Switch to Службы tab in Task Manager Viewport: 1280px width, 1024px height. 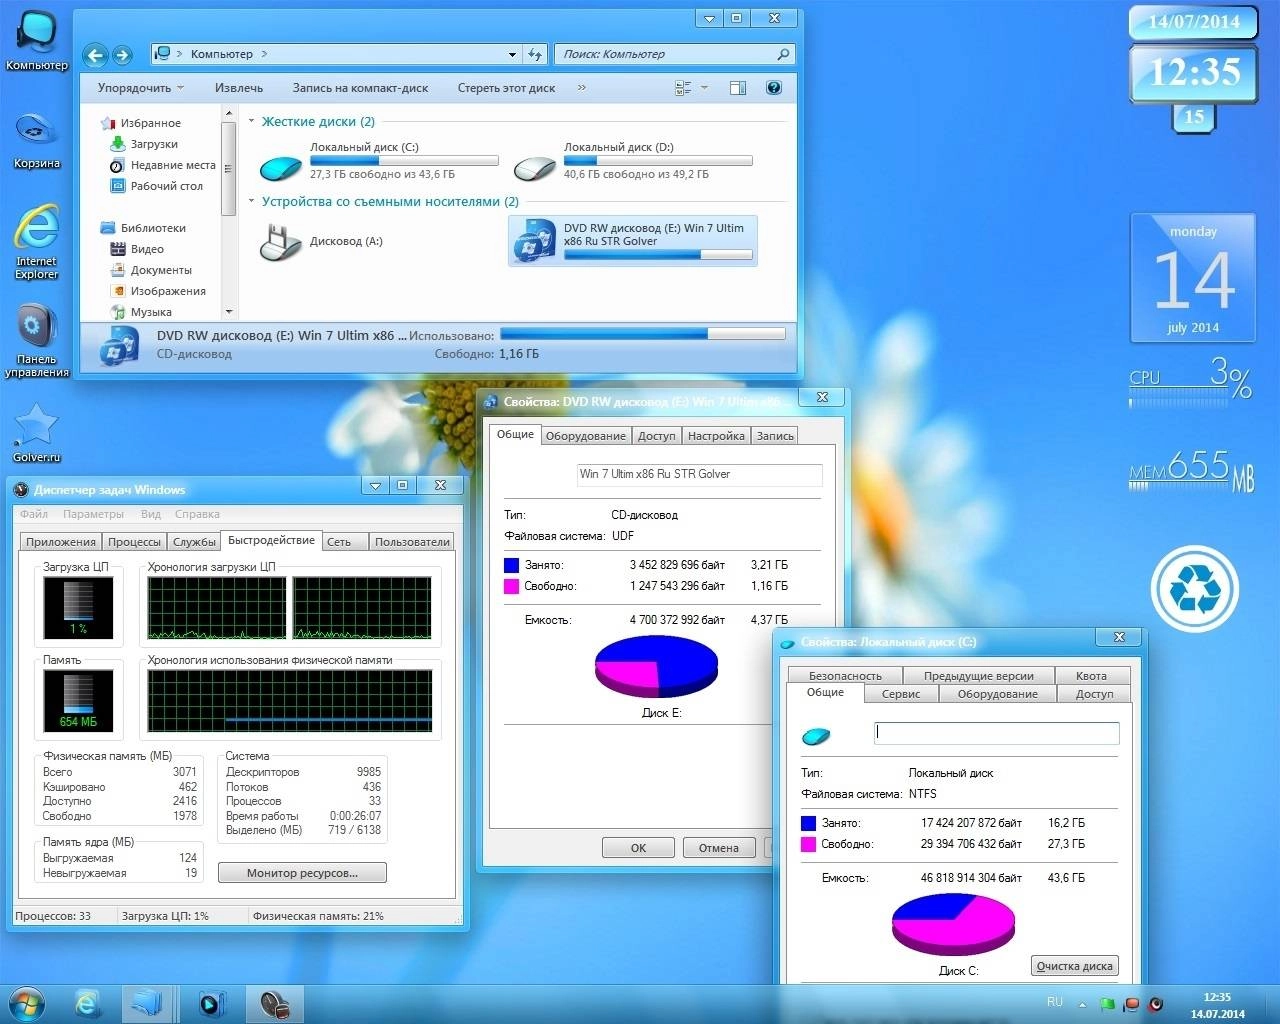point(194,541)
